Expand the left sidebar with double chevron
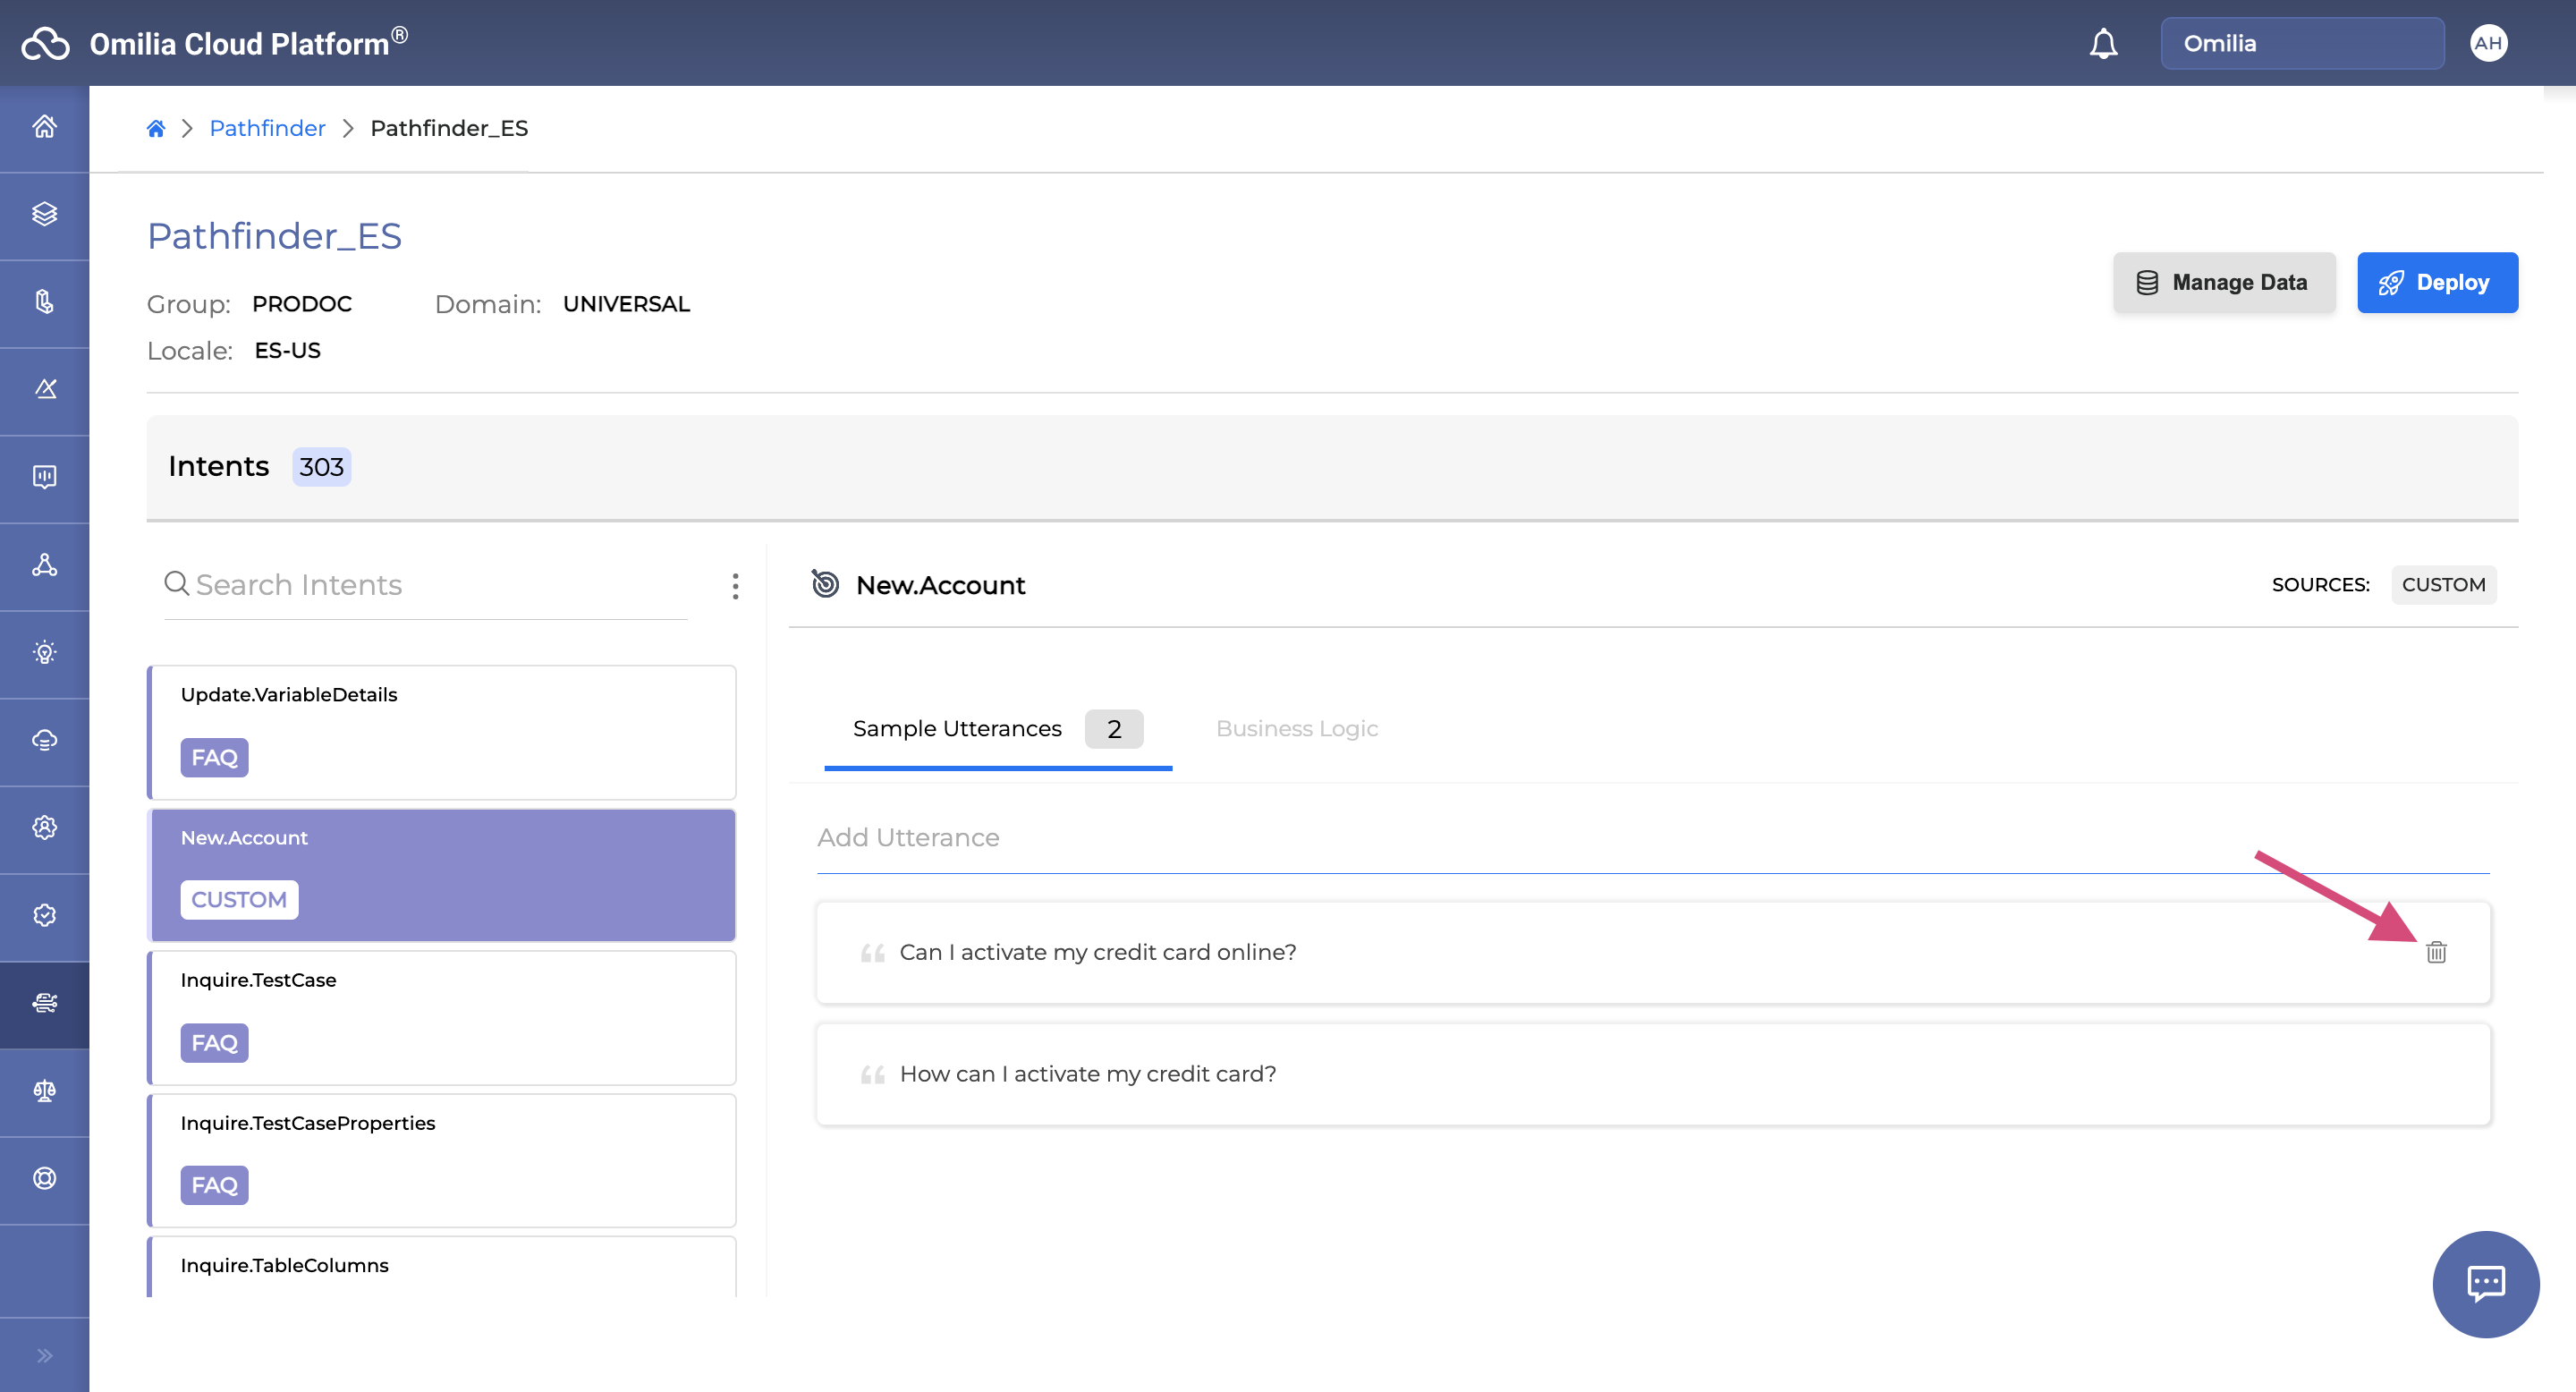2576x1392 pixels. (x=44, y=1355)
